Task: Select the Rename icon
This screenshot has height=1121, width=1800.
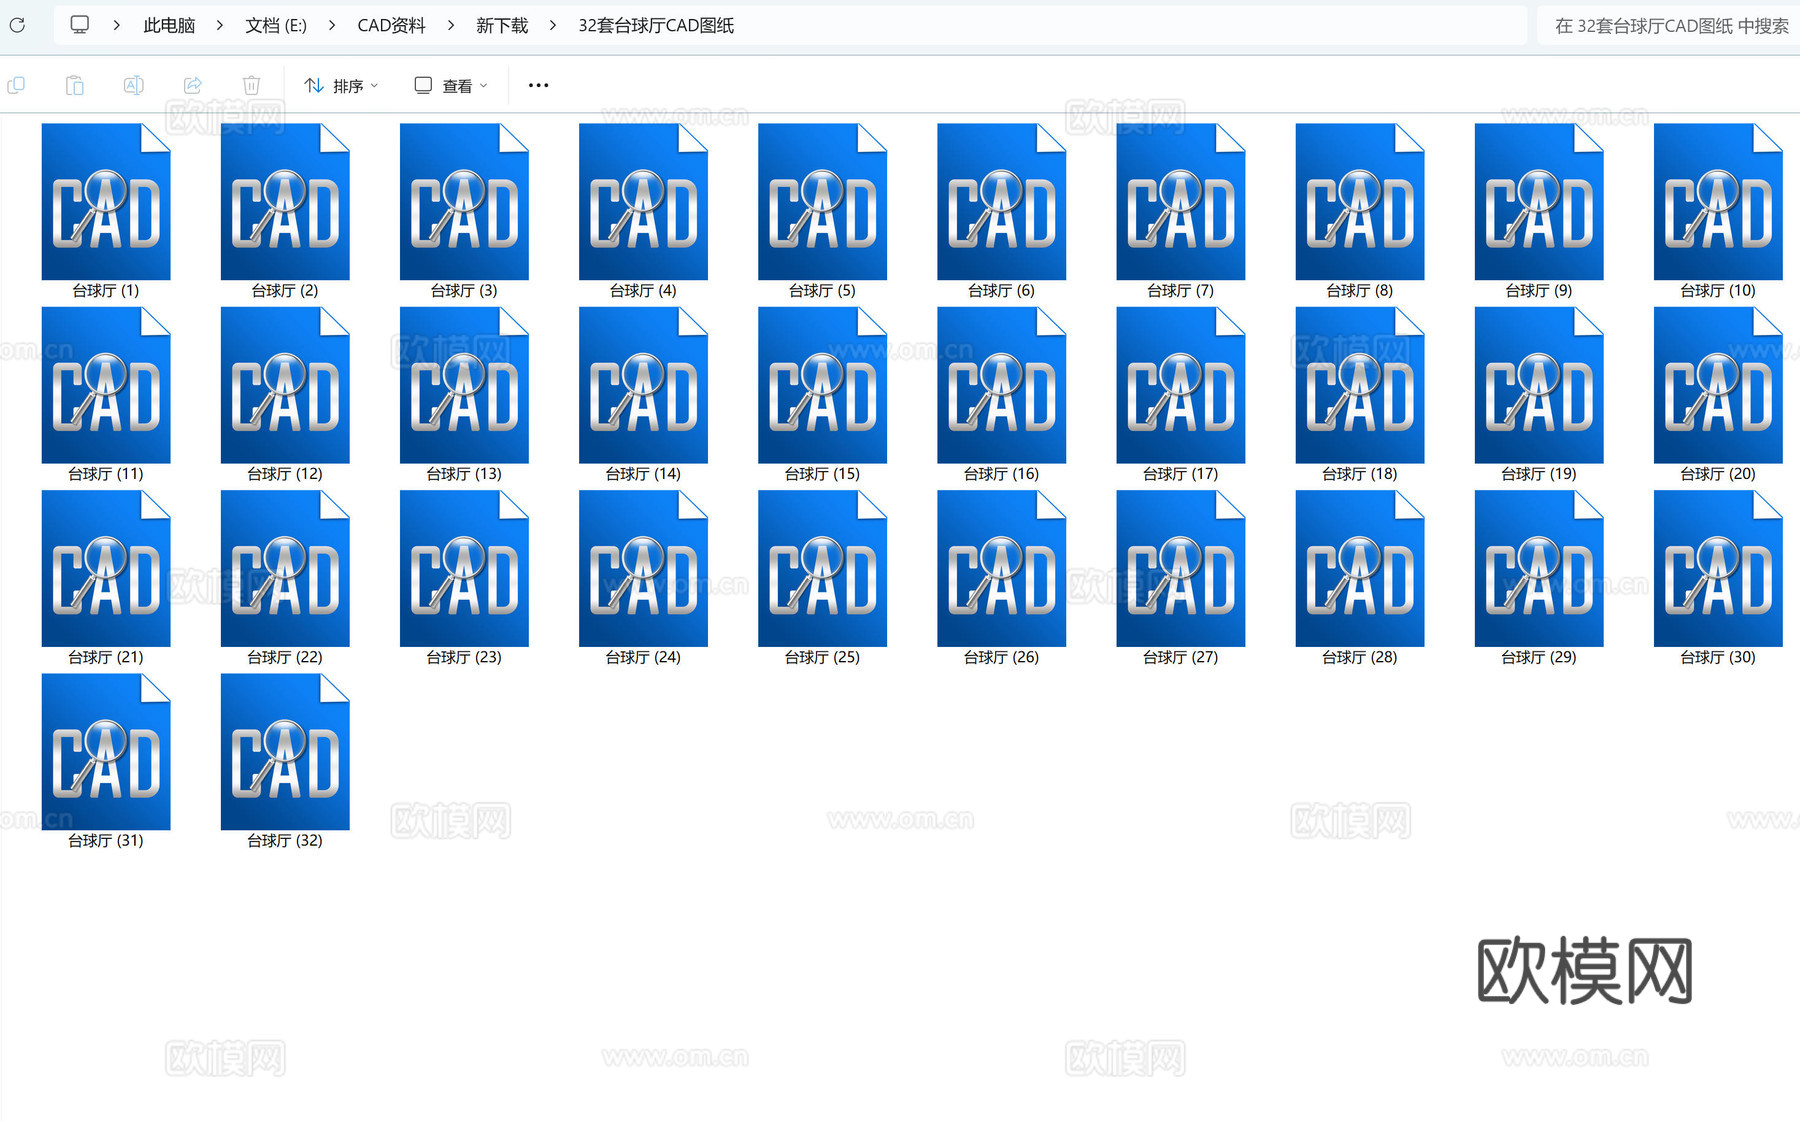Action: [x=134, y=85]
